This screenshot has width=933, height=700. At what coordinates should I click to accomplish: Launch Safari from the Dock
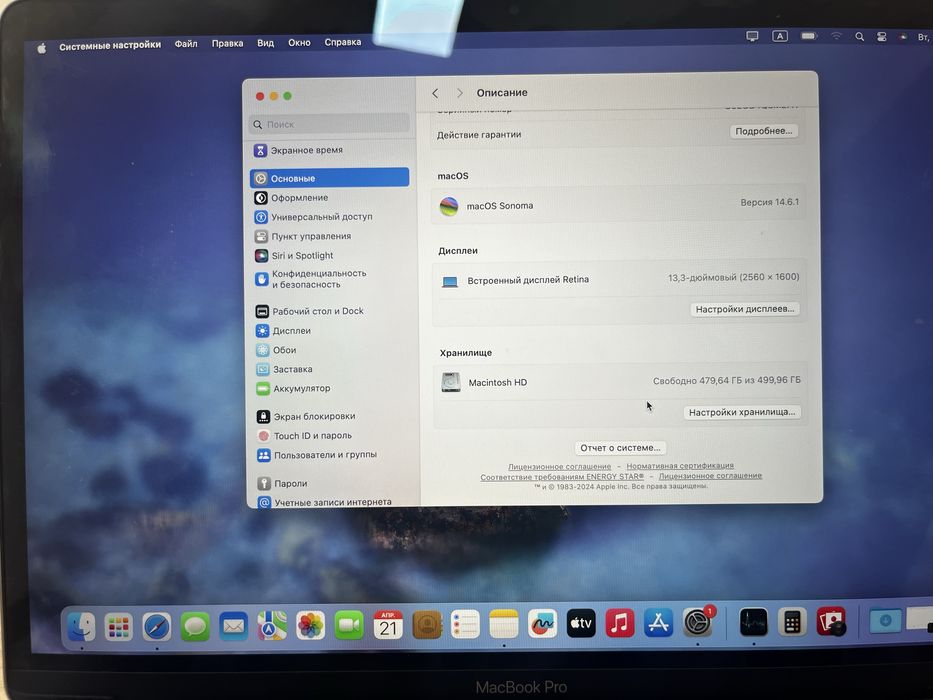(156, 627)
